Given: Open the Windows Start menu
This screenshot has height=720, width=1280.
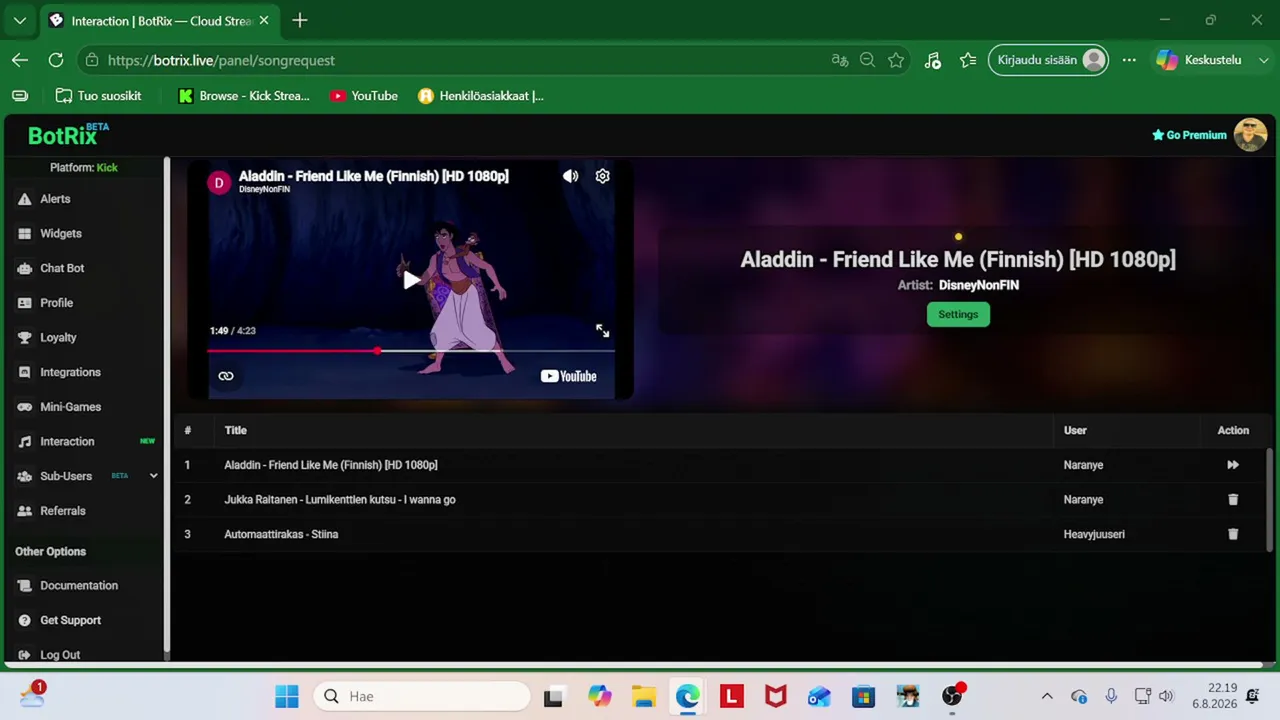Looking at the screenshot, I should coord(287,696).
